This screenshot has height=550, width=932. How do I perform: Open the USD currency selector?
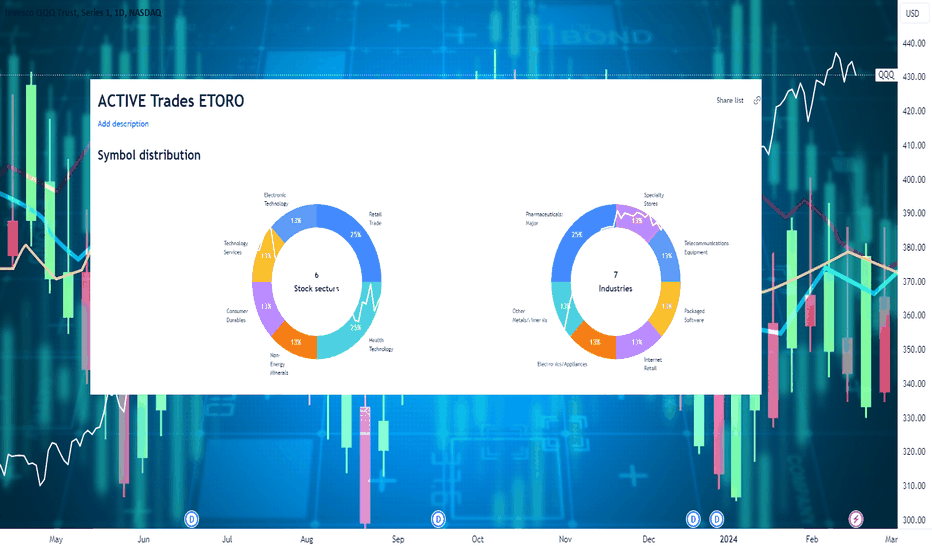(x=912, y=13)
